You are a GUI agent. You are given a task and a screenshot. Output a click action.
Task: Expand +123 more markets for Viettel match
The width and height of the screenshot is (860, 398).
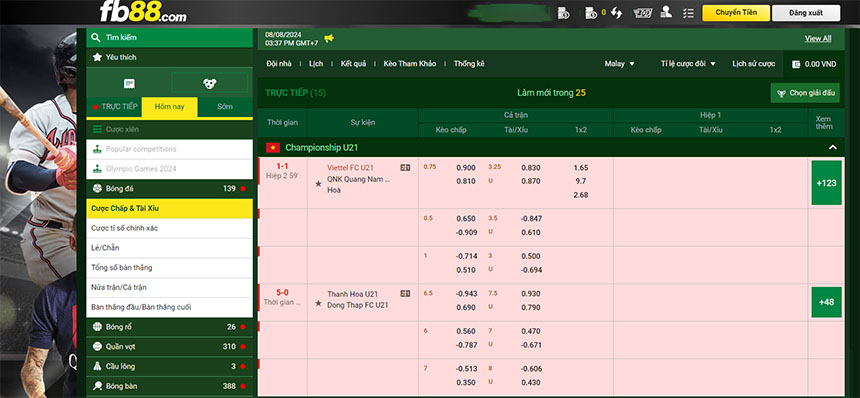827,183
